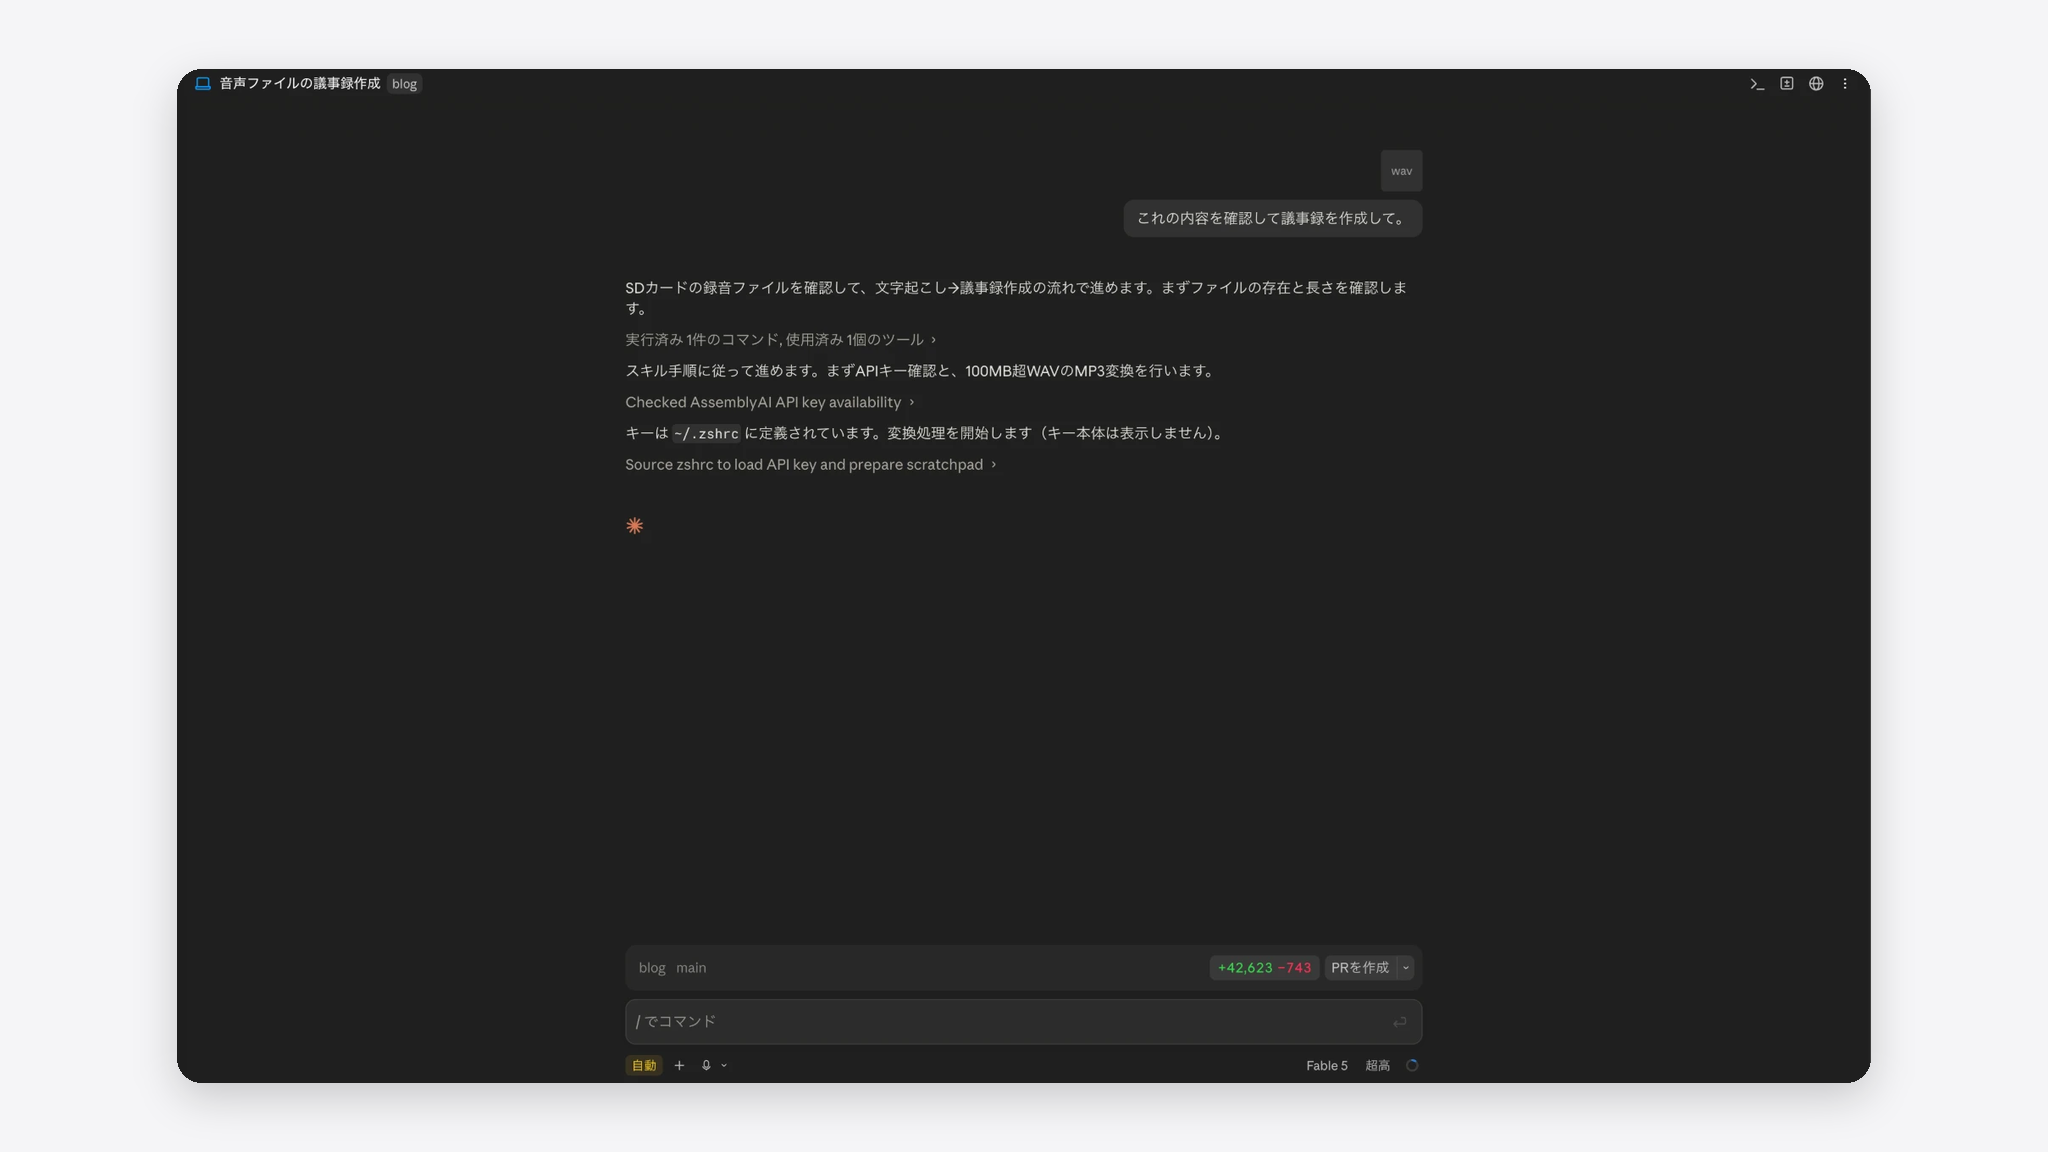The image size is (2048, 1152).
Task: Click the enter send arrow icon
Action: [x=1399, y=1022]
